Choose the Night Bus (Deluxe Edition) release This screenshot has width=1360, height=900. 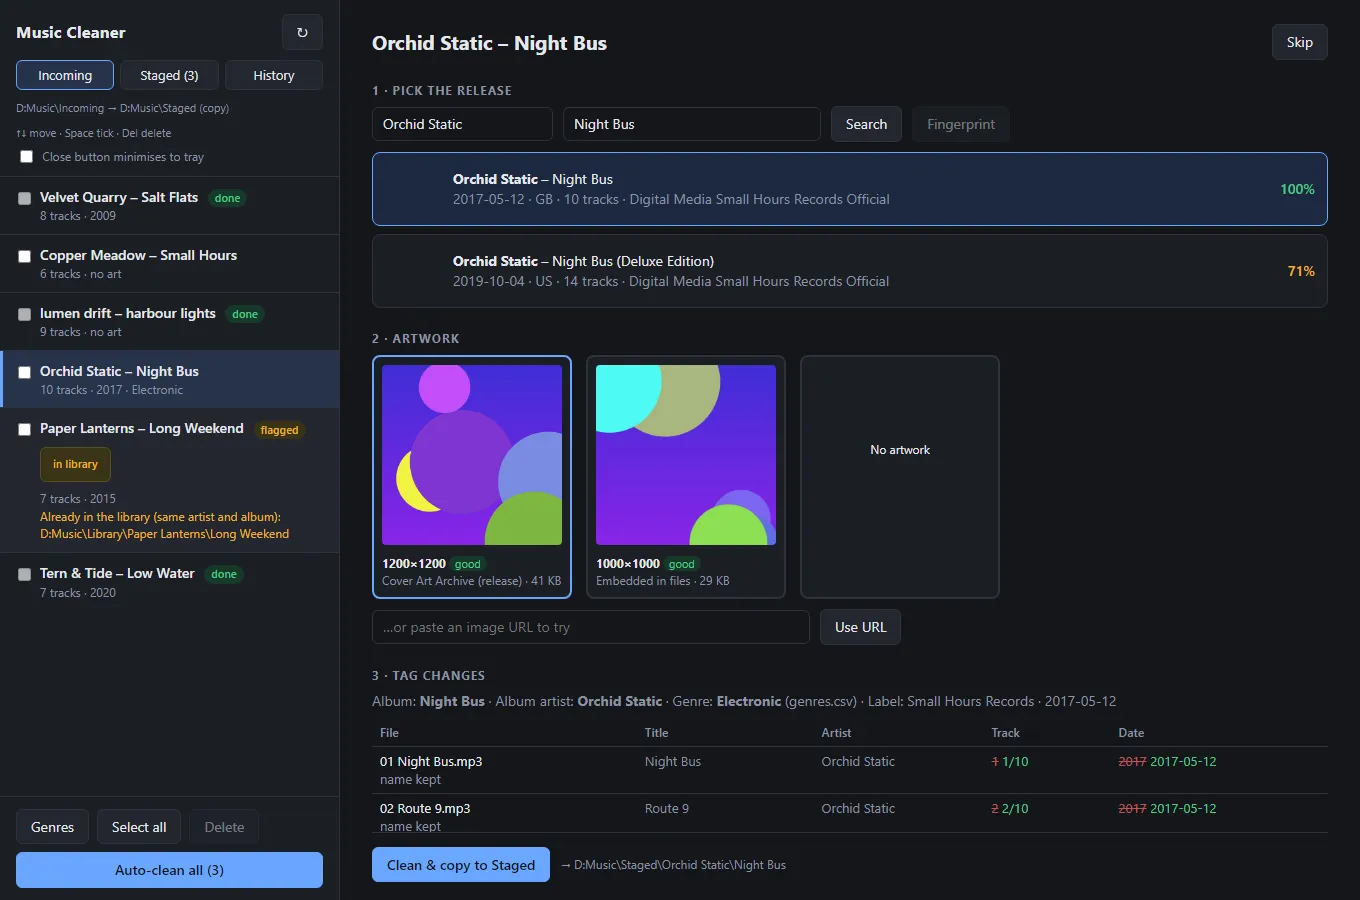point(850,271)
